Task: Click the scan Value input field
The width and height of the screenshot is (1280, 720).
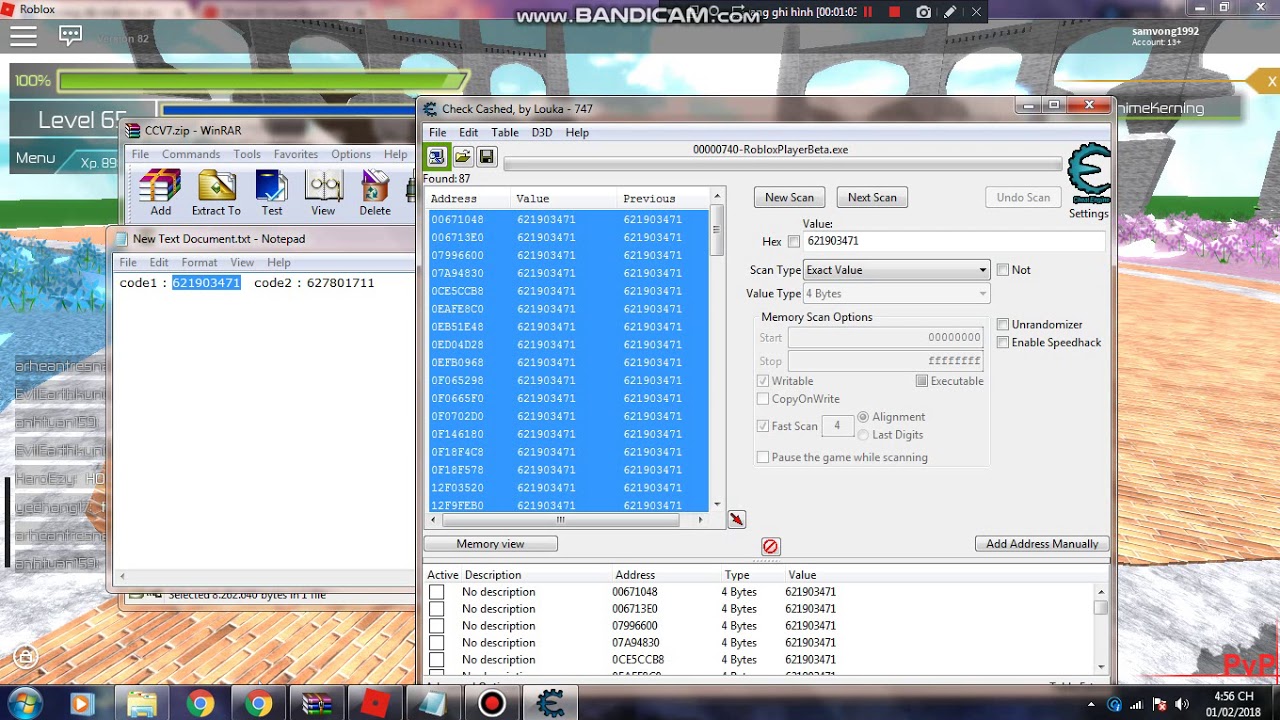Action: click(955, 241)
